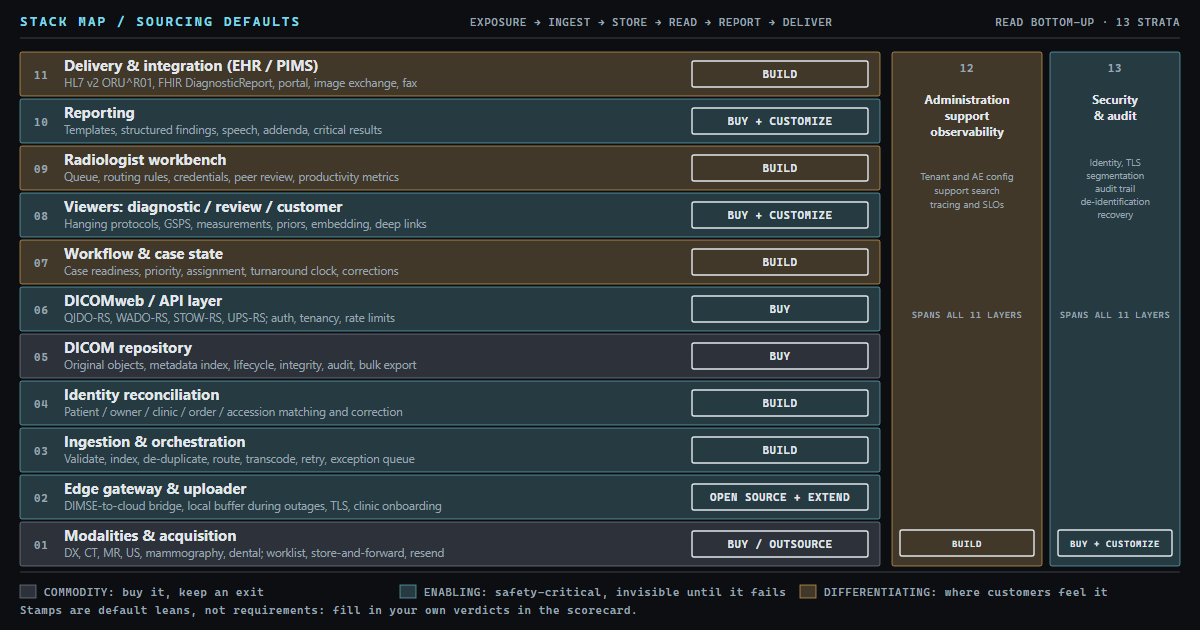Click the COMMODITY legend color swatch
The image size is (1200, 630).
28,592
